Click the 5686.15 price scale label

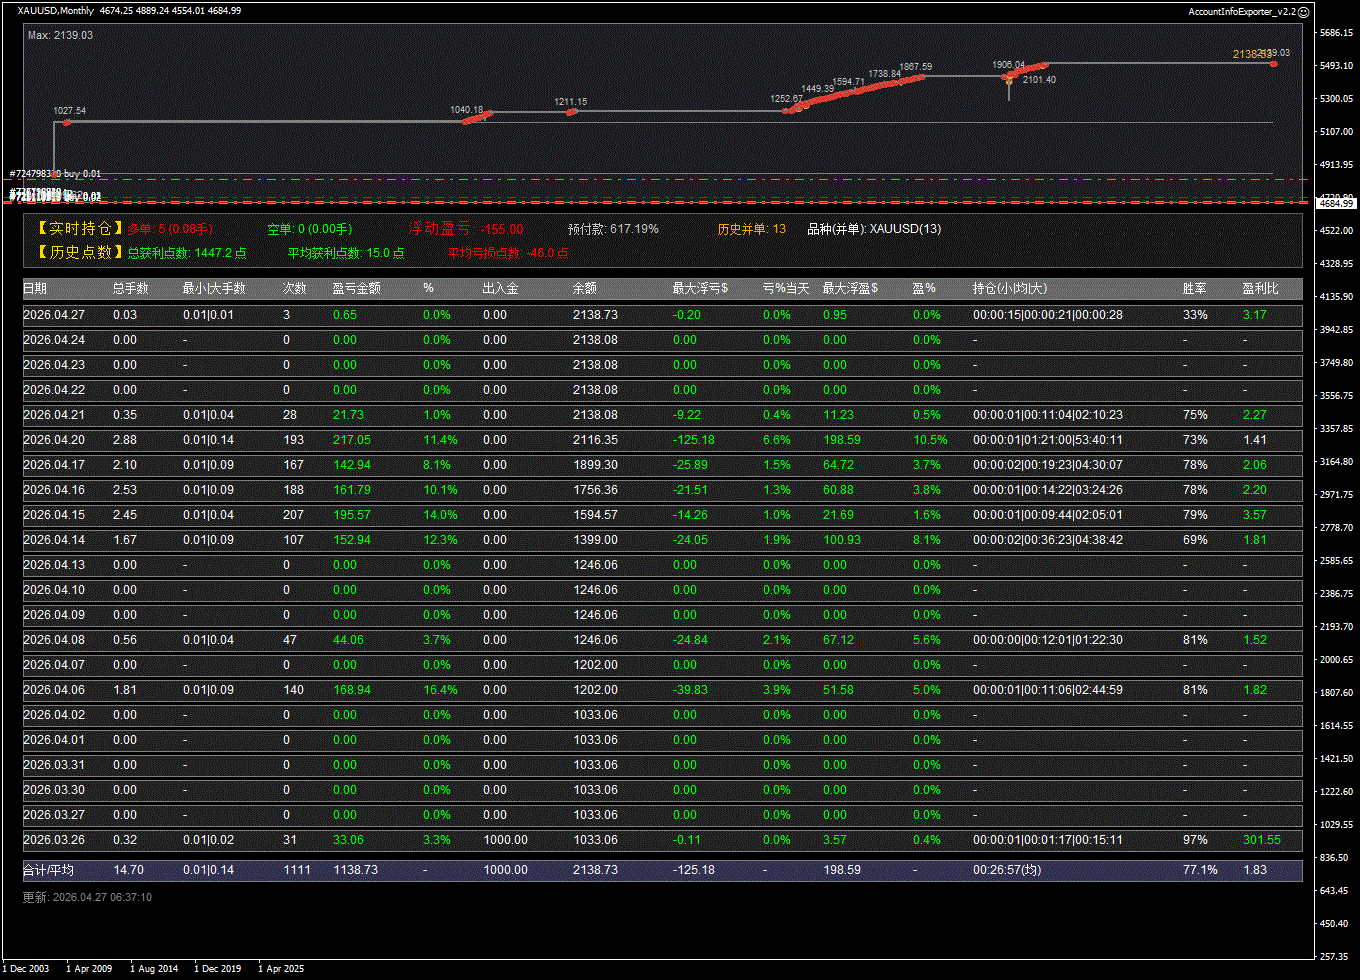1335,33
